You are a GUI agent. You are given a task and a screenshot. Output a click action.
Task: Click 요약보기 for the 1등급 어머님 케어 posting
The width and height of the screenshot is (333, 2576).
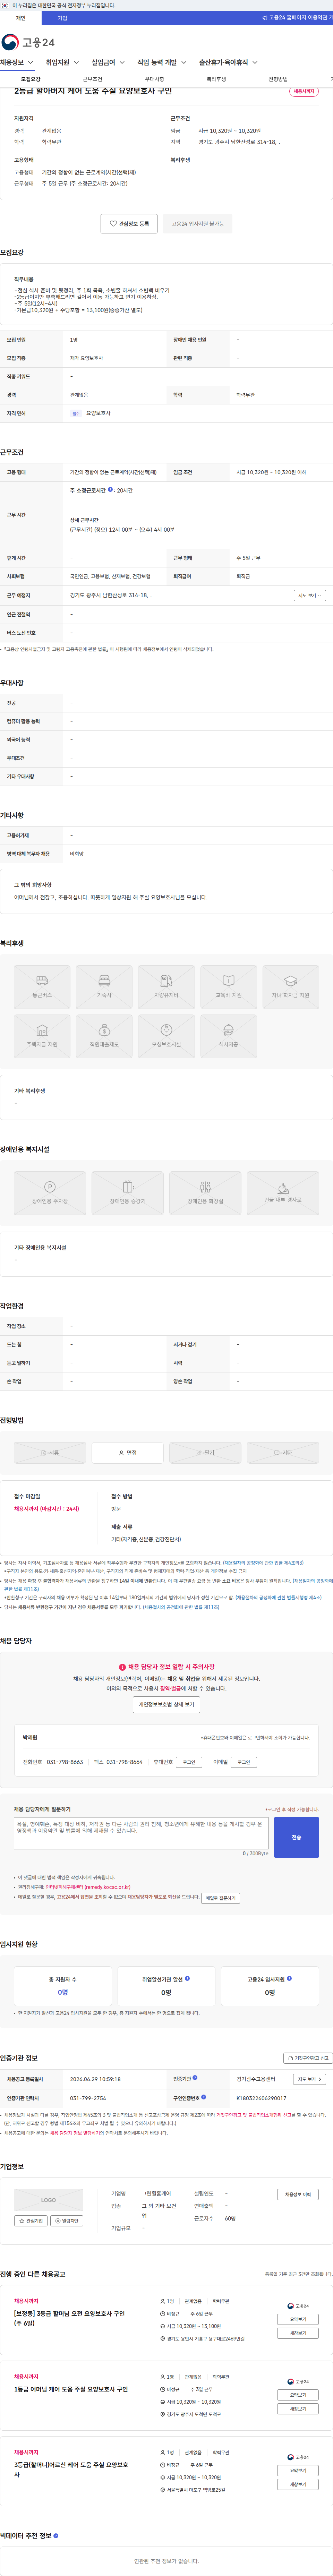298,2395
